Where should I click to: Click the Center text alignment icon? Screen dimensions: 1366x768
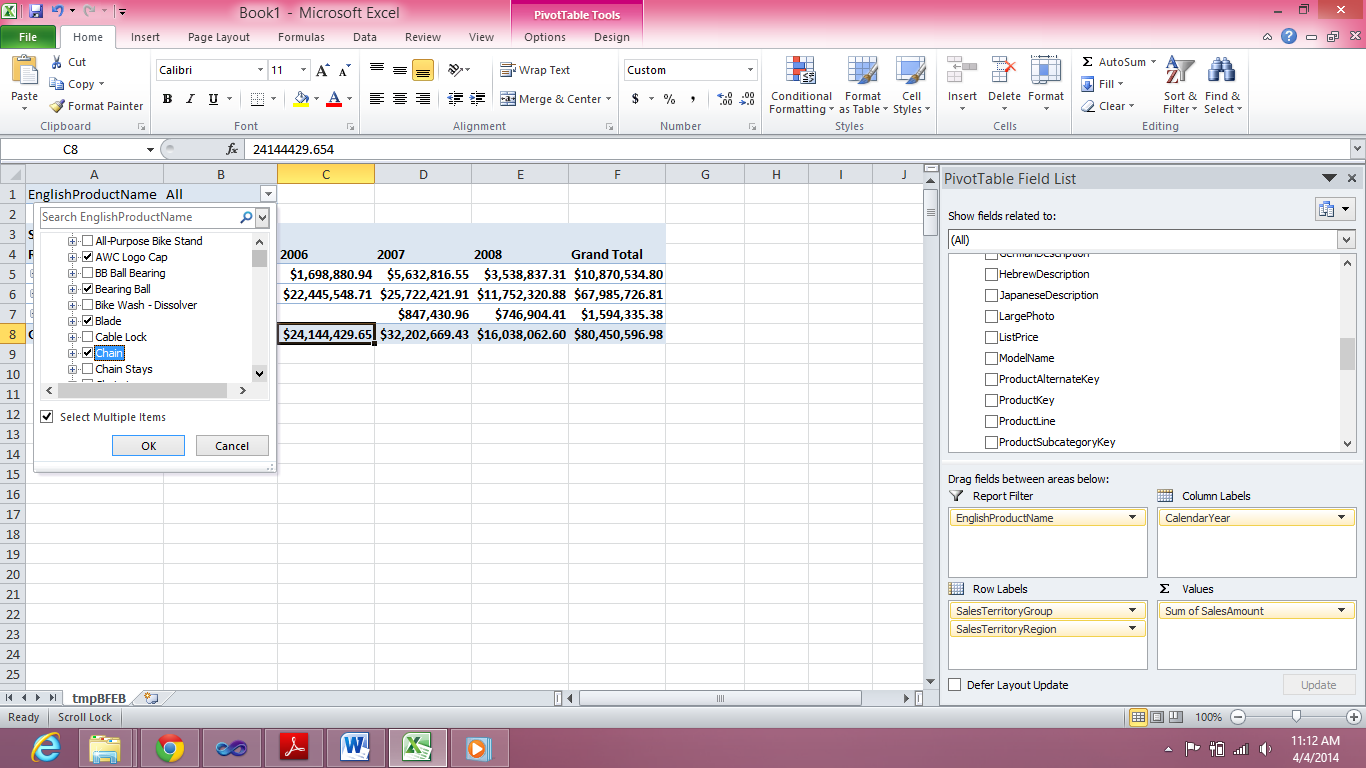pos(400,99)
